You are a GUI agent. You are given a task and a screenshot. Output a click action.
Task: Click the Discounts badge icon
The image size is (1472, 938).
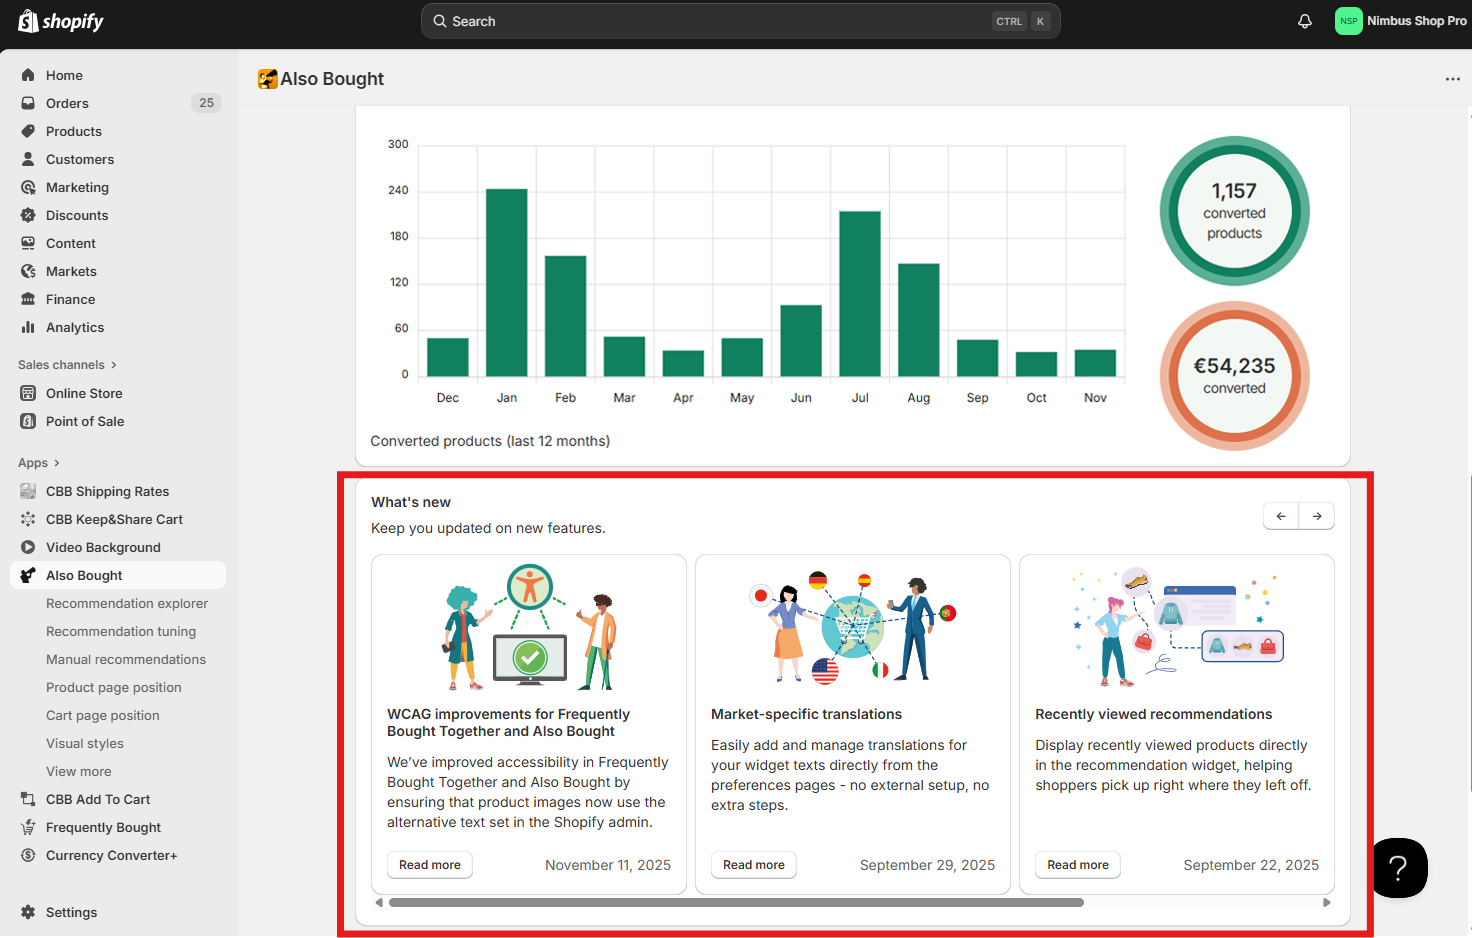[28, 215]
